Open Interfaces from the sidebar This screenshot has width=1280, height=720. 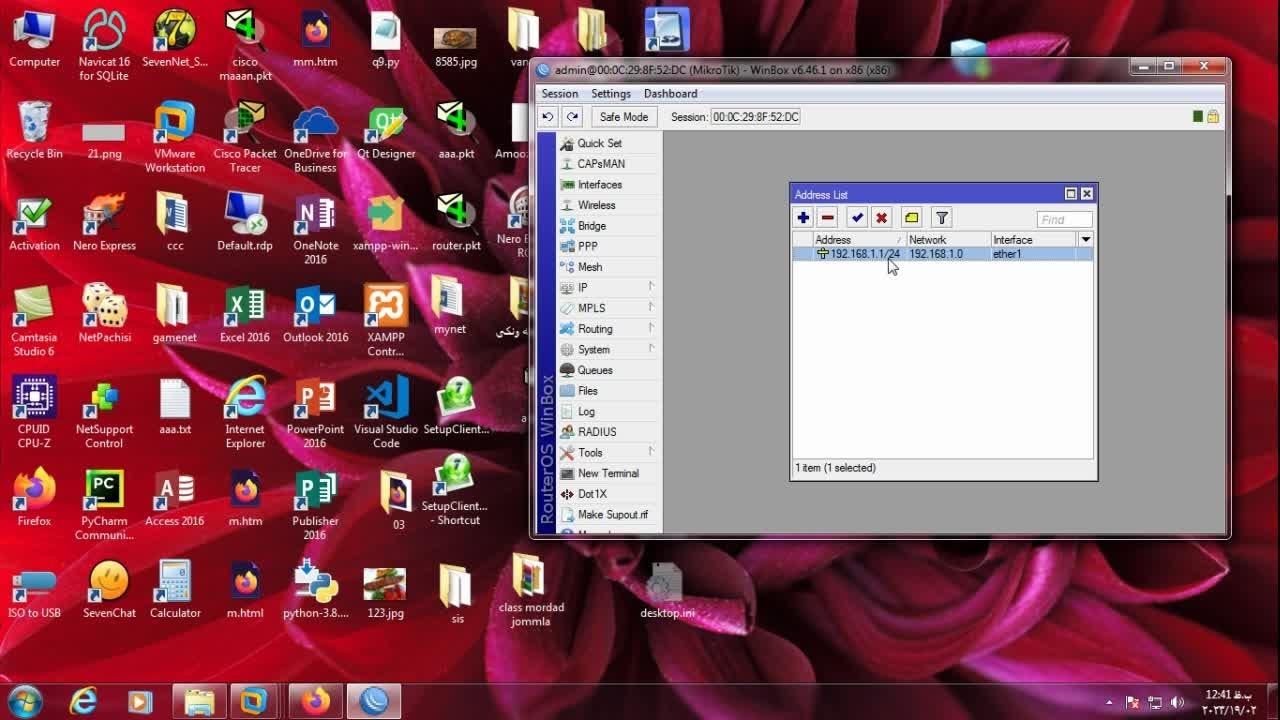coord(599,185)
